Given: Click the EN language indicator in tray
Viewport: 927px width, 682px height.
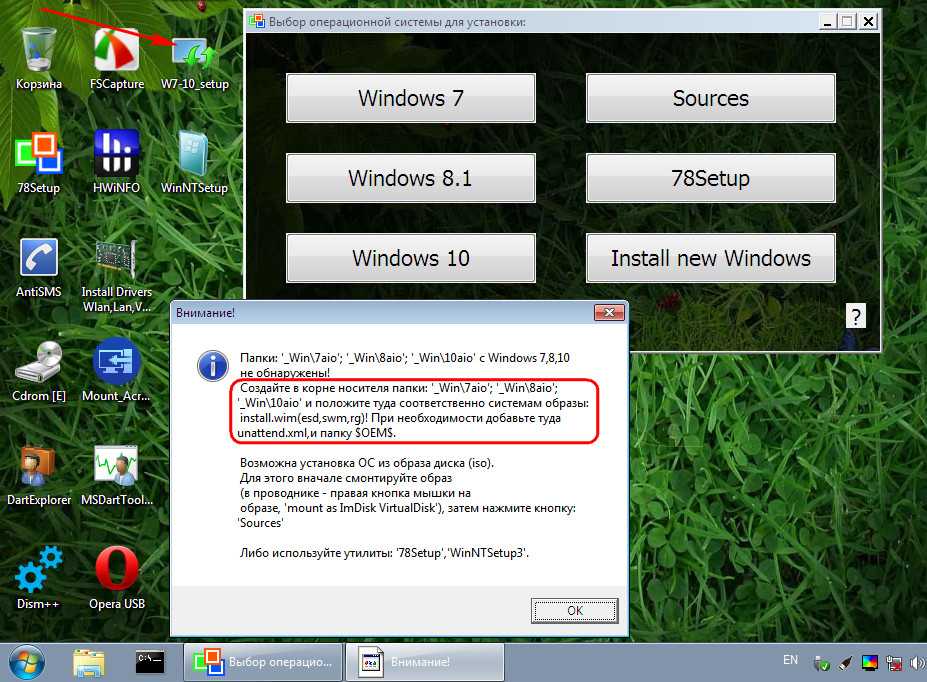Looking at the screenshot, I should pyautogui.click(x=790, y=661).
